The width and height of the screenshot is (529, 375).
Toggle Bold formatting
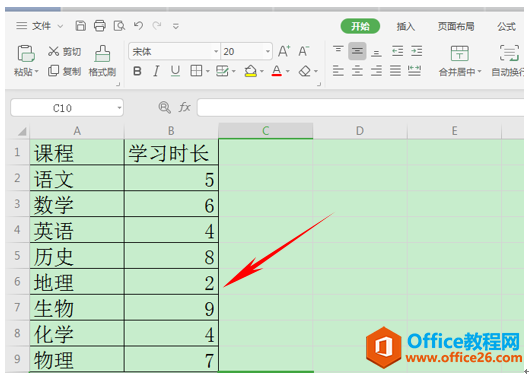(x=137, y=71)
